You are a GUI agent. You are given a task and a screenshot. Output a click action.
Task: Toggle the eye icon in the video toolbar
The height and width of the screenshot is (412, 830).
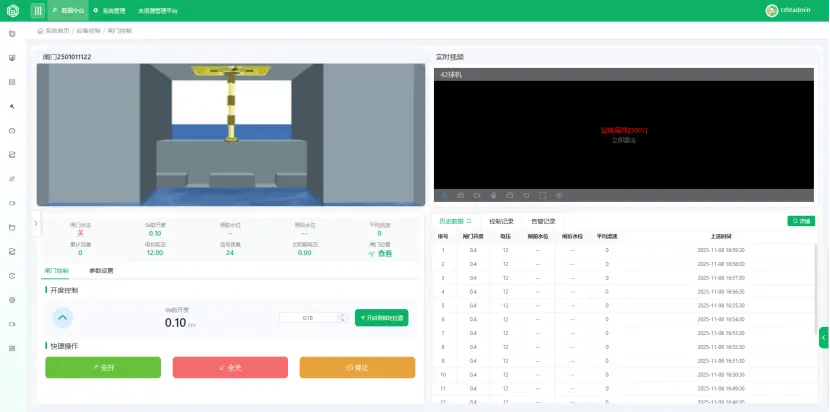[559, 195]
